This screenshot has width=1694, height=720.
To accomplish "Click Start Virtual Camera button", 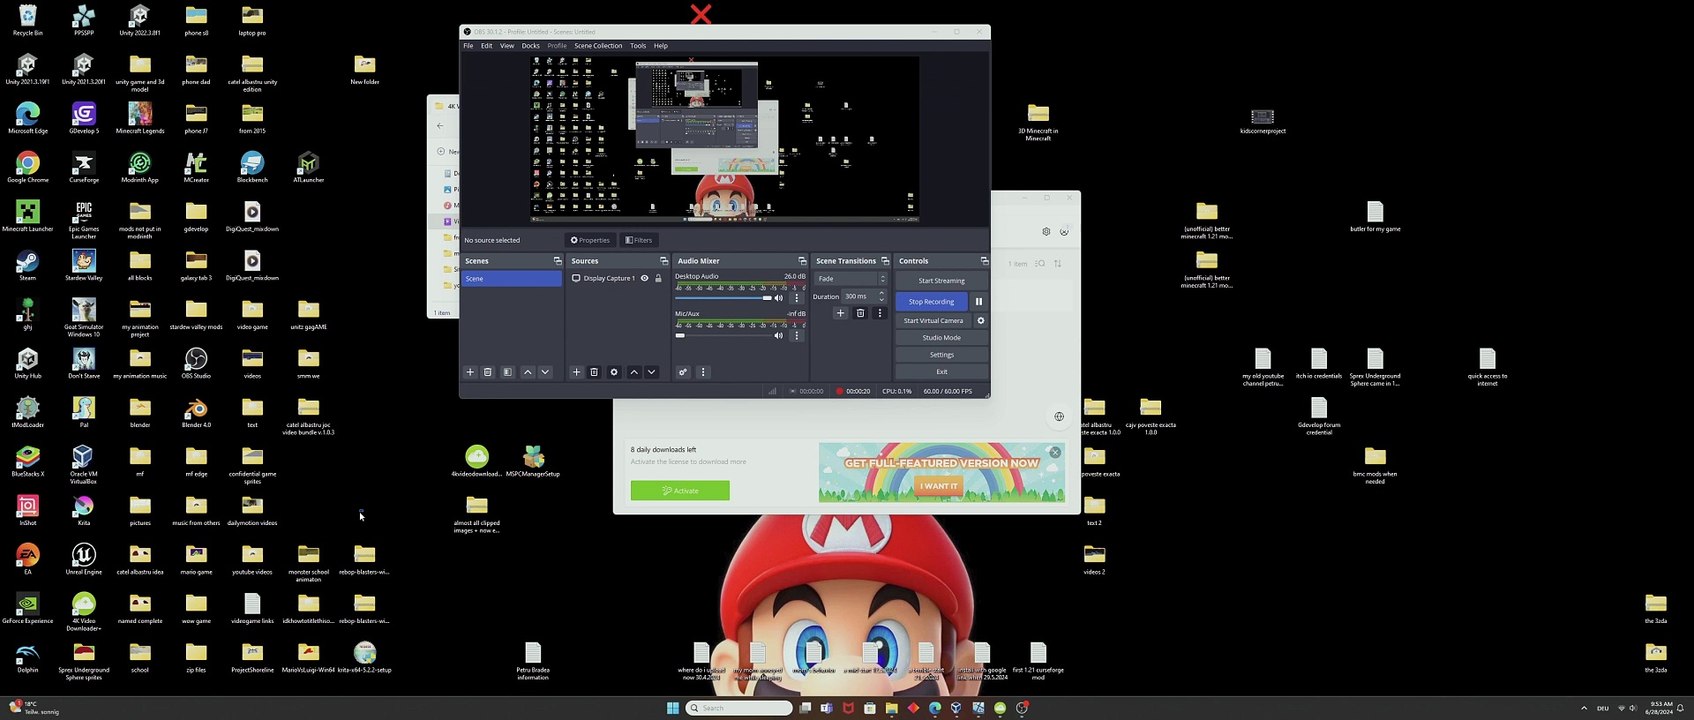I will click(x=933, y=321).
